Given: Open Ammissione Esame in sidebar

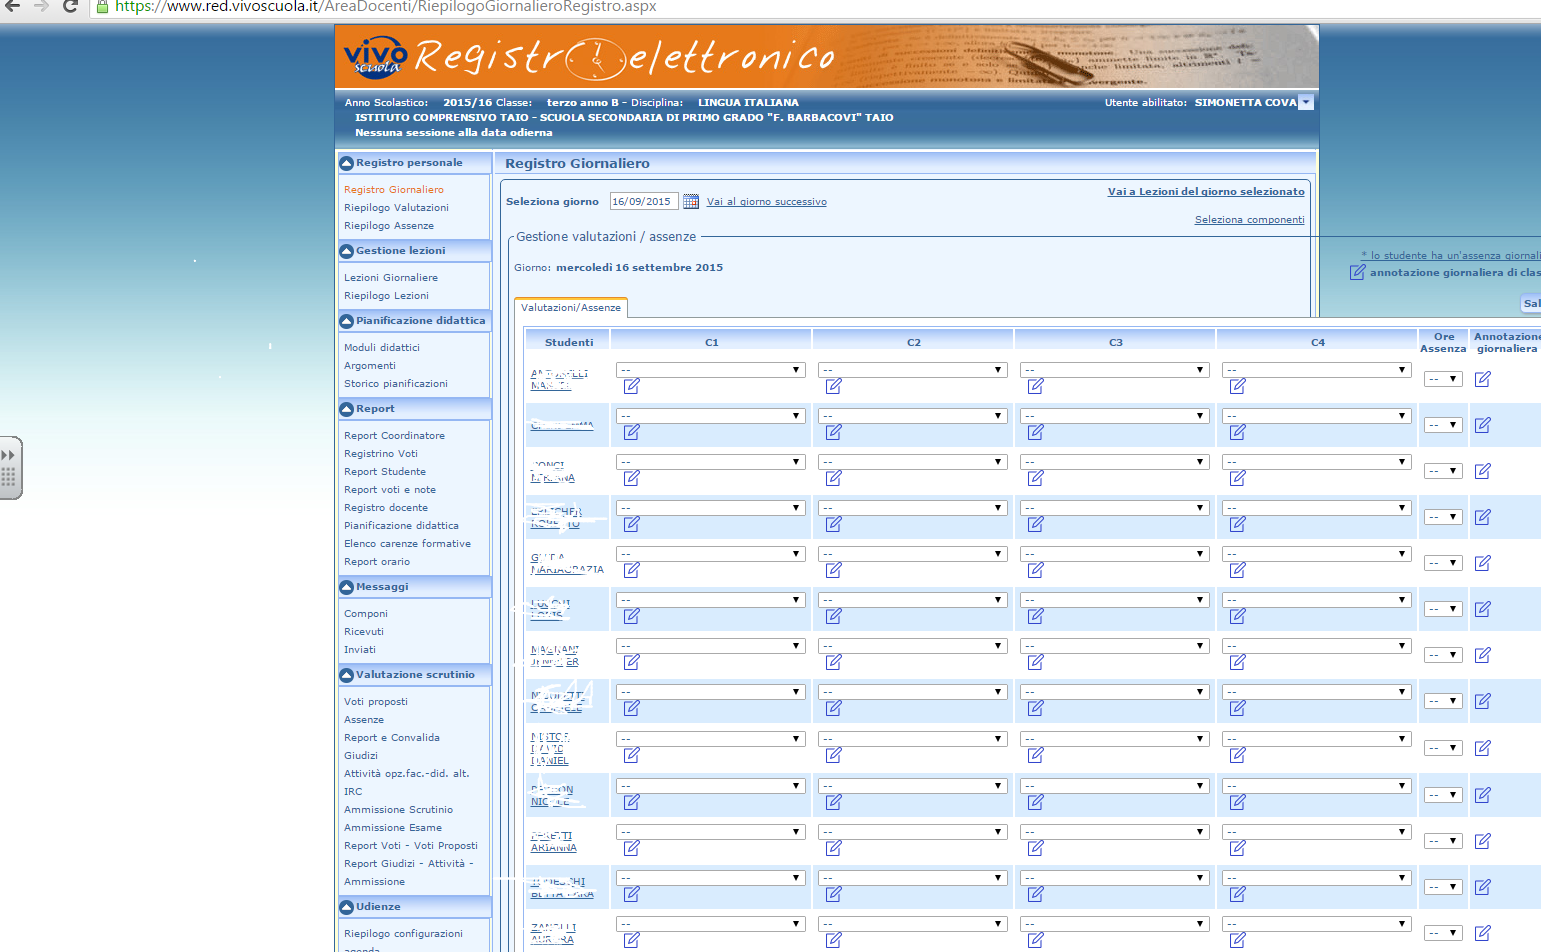Looking at the screenshot, I should 393,828.
